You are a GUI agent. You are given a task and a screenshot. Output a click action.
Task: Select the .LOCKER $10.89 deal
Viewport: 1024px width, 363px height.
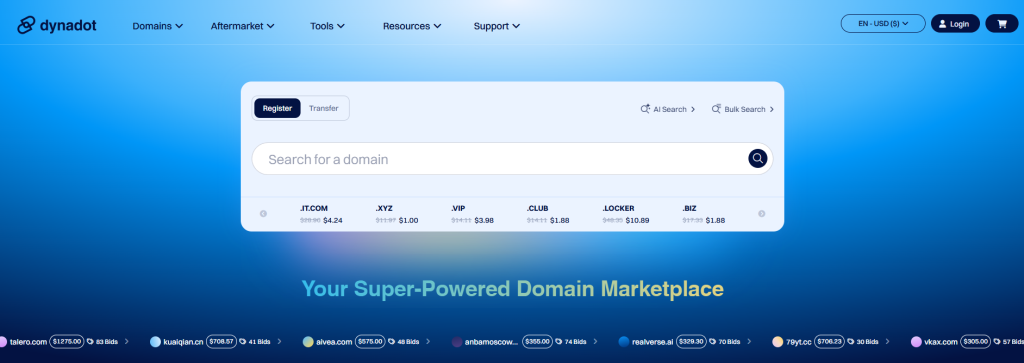click(626, 214)
